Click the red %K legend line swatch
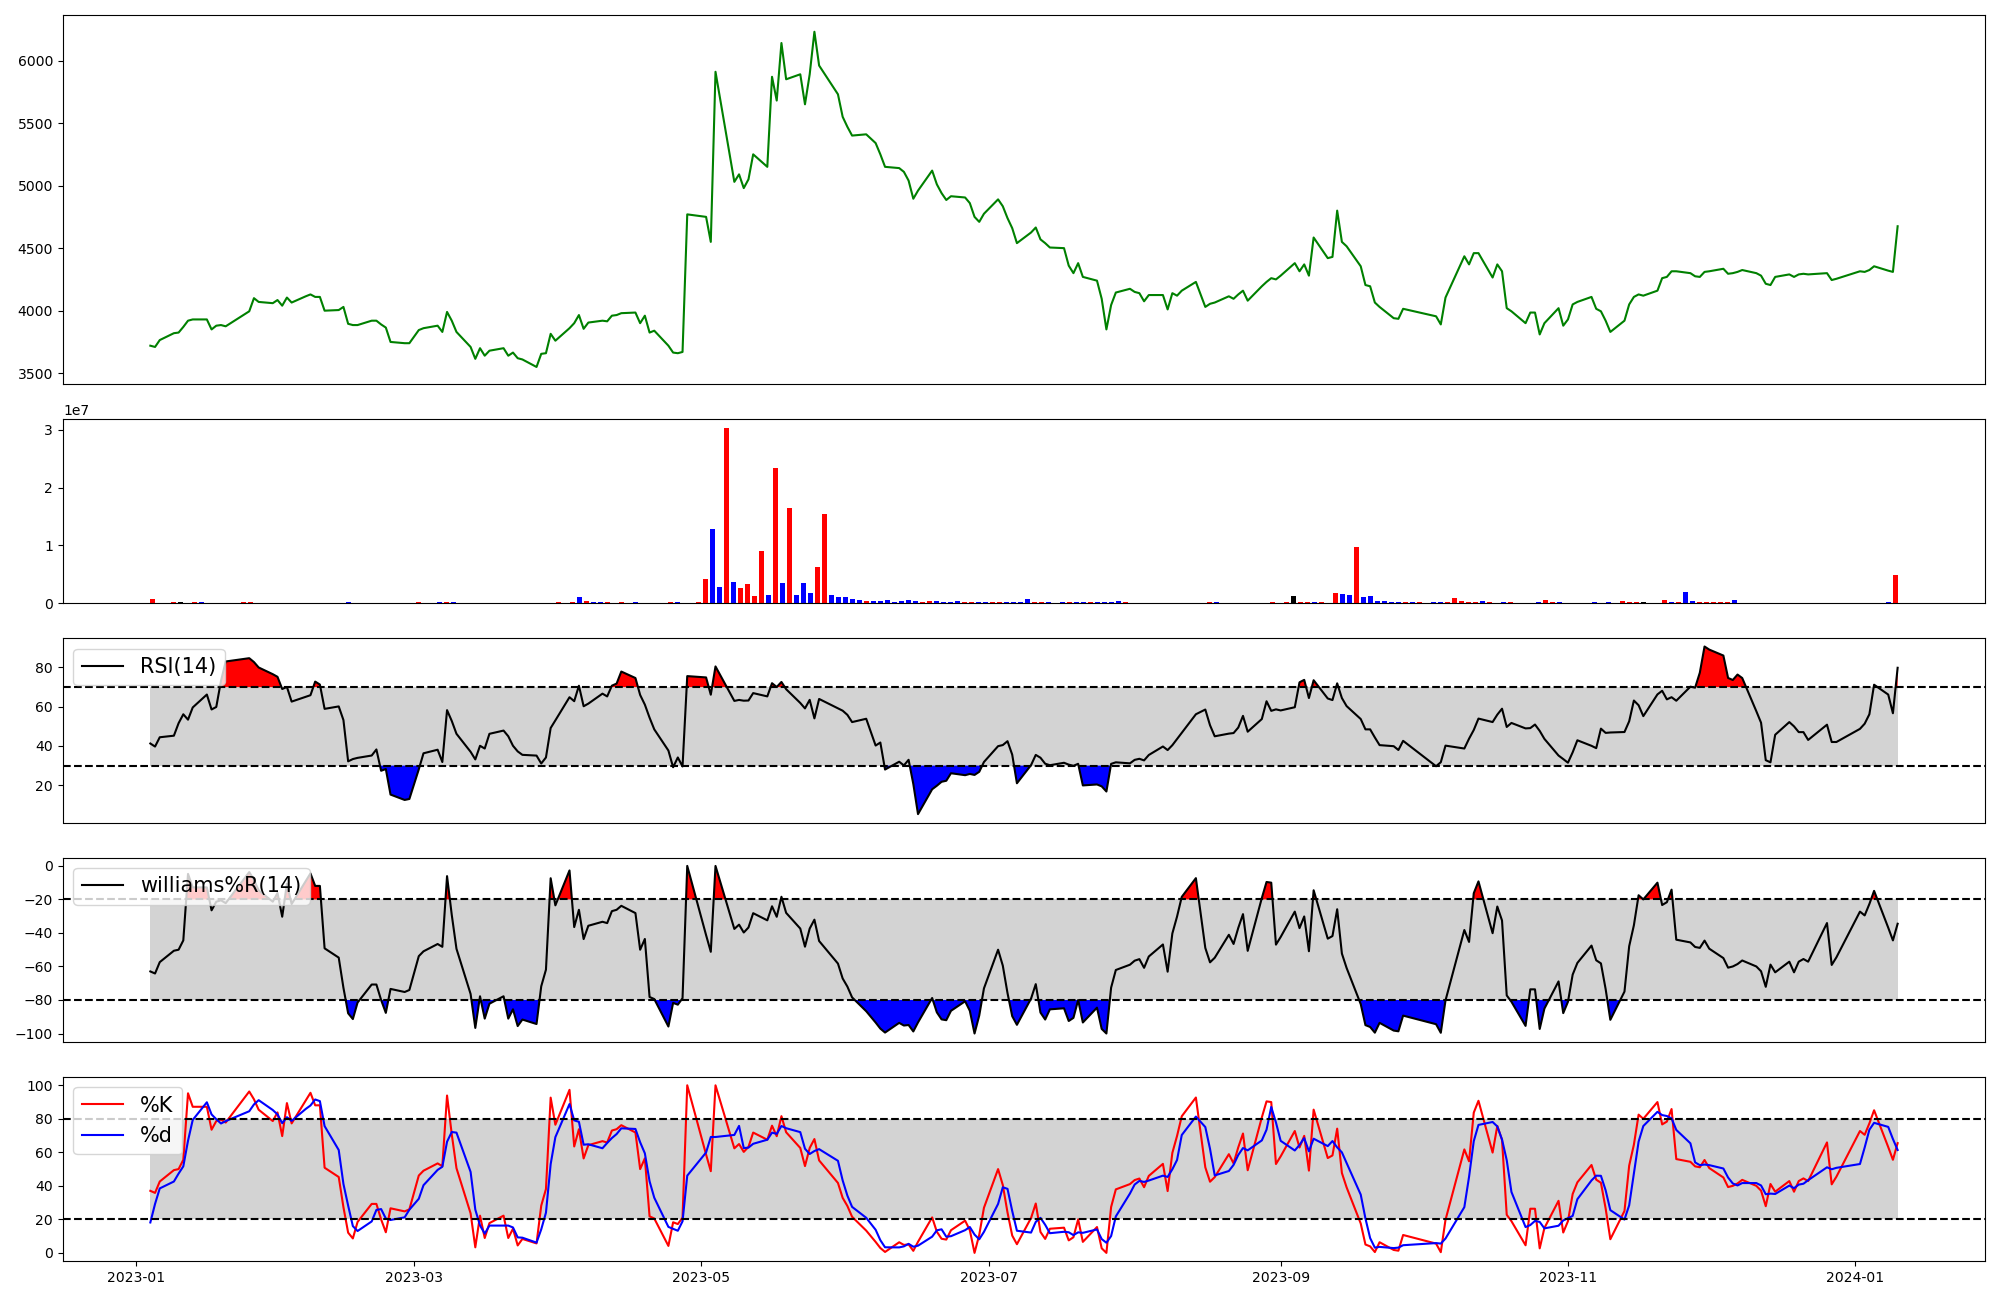 pyautogui.click(x=102, y=1105)
